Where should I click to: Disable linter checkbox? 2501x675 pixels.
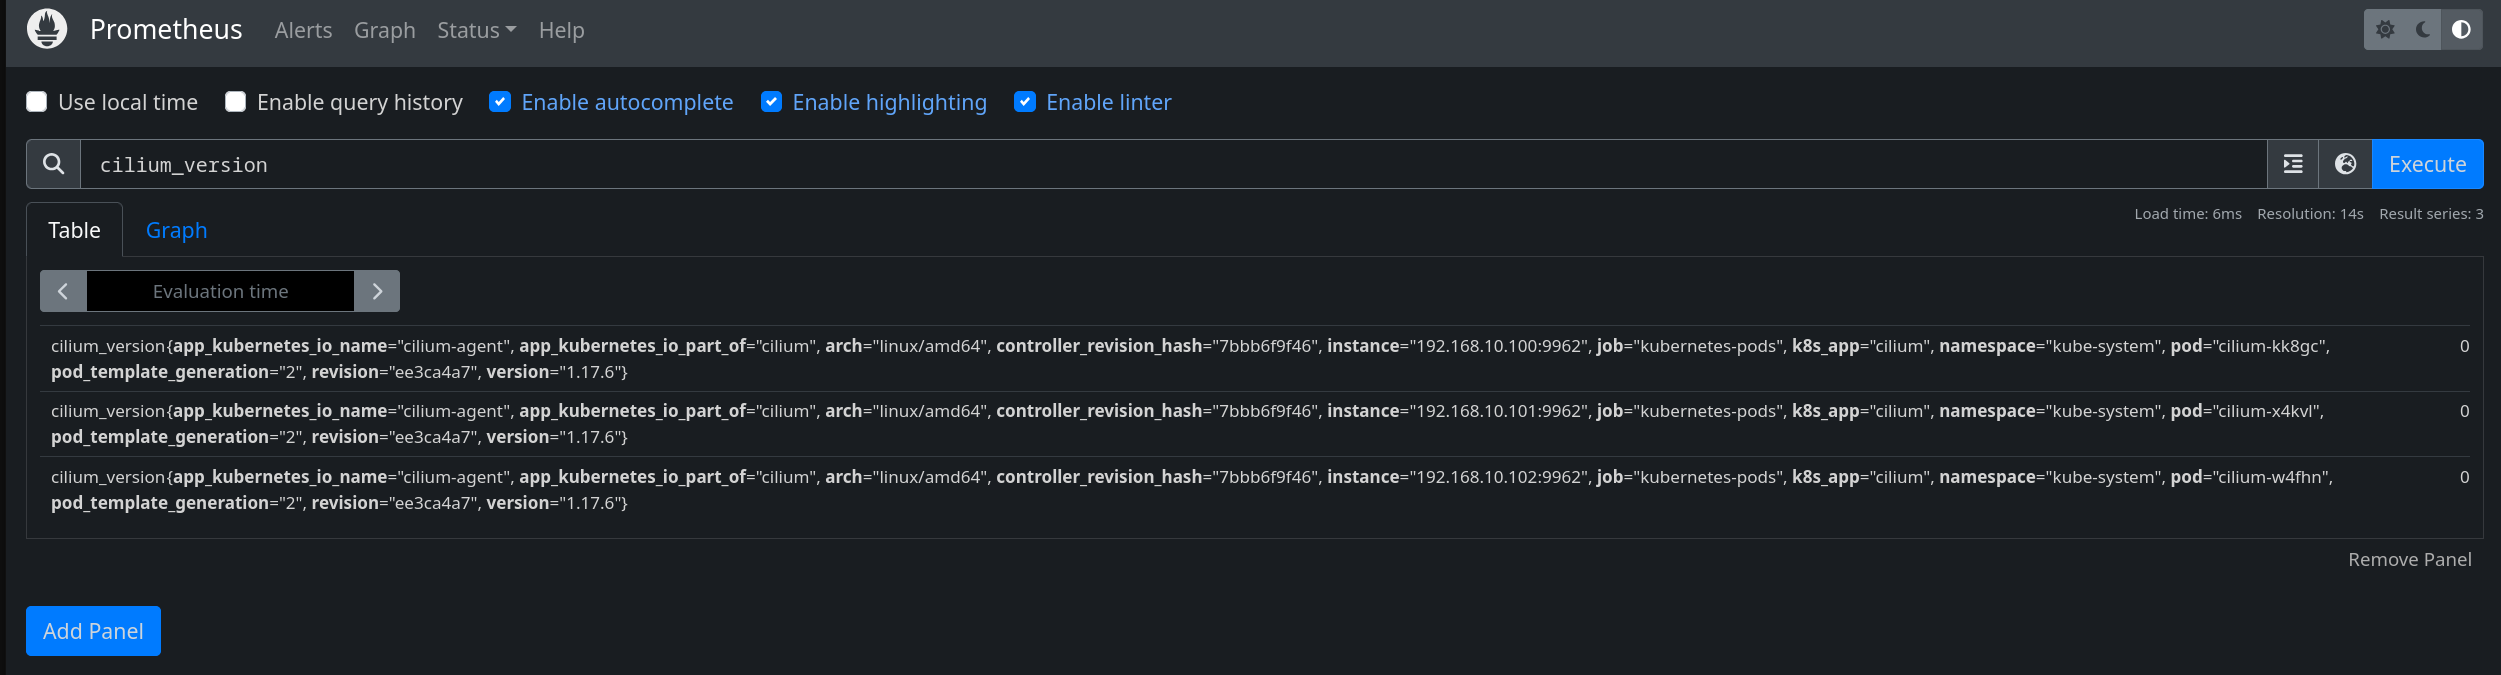[x=1025, y=102]
